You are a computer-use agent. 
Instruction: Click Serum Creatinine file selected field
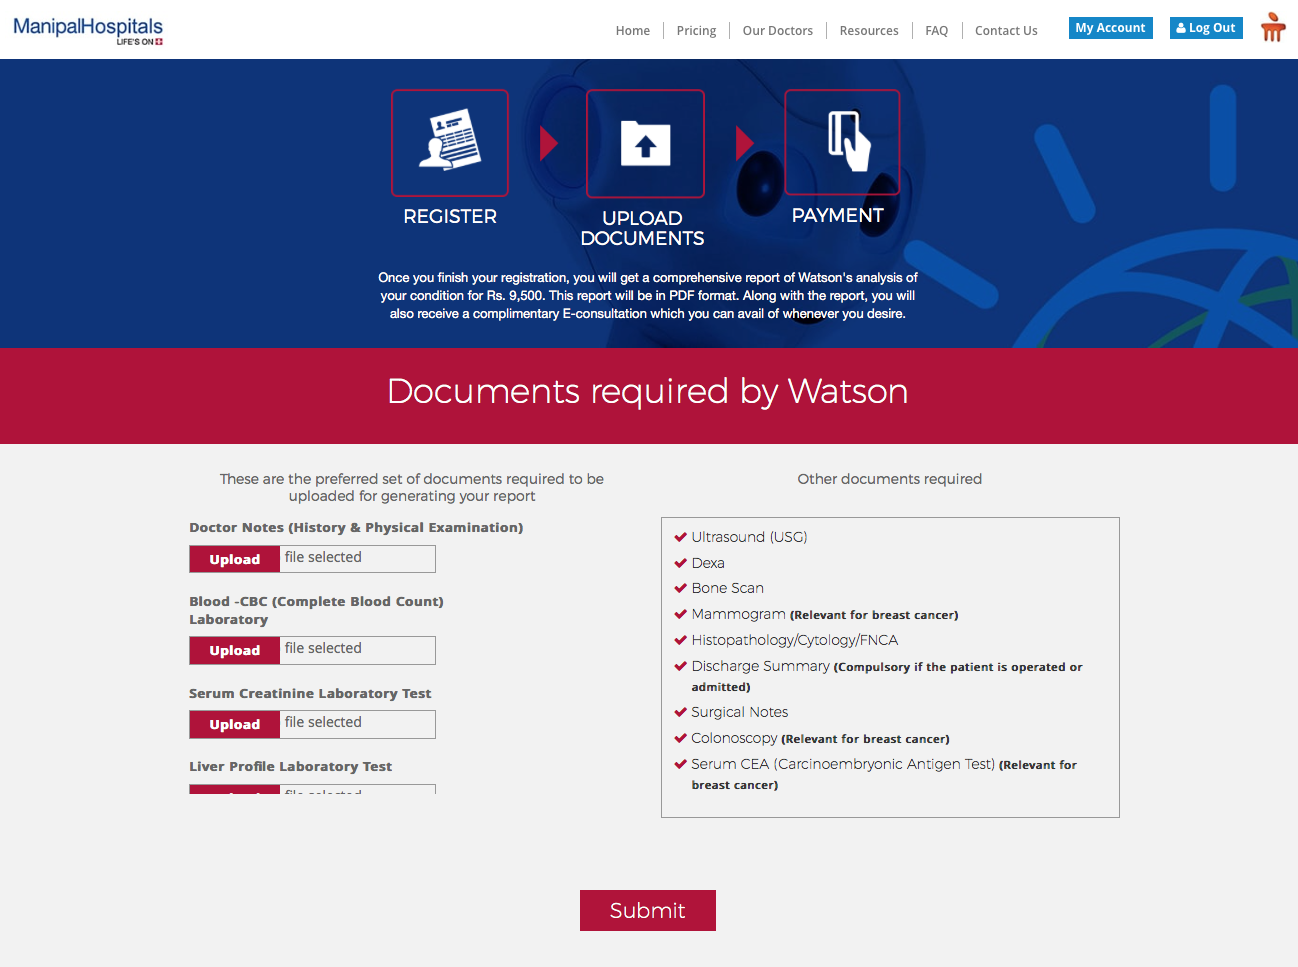click(358, 724)
